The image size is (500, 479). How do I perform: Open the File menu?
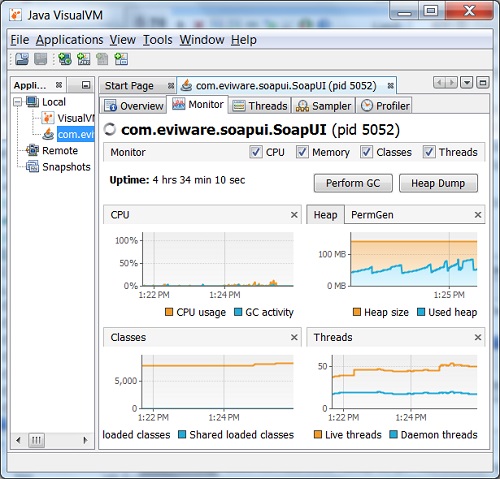(x=20, y=40)
